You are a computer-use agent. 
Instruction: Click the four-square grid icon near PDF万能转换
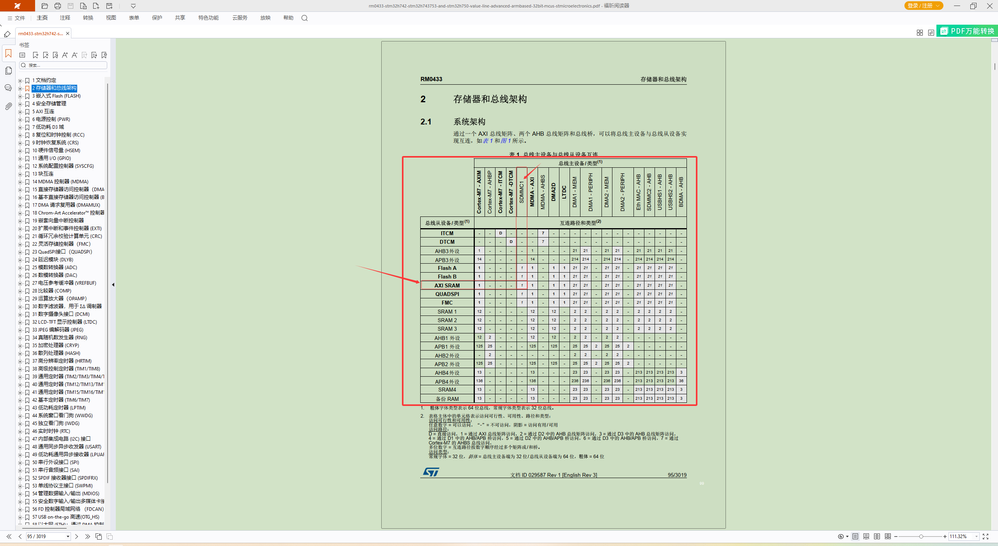click(x=920, y=32)
